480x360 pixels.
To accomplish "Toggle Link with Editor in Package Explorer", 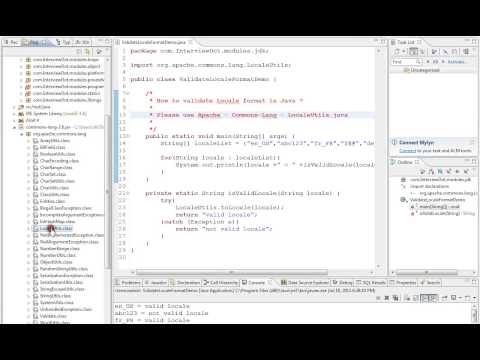I will (x=88, y=52).
